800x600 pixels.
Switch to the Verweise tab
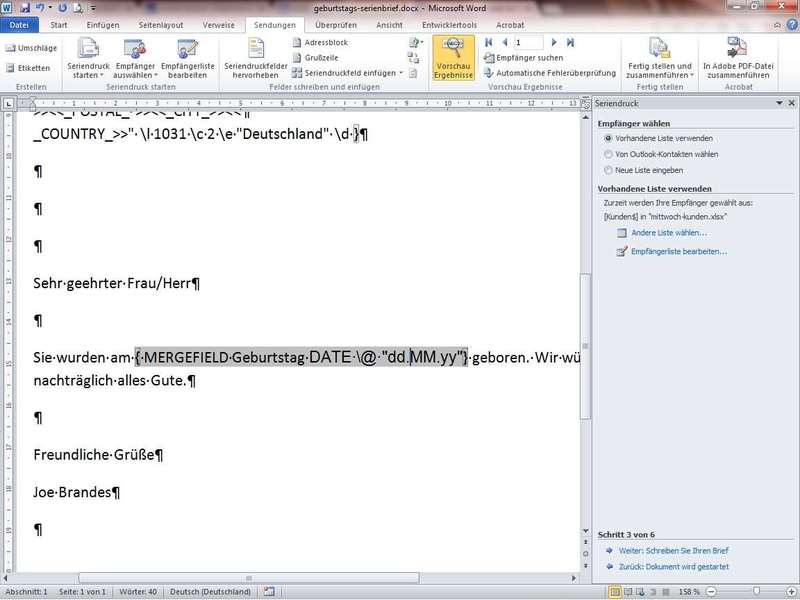tap(218, 24)
